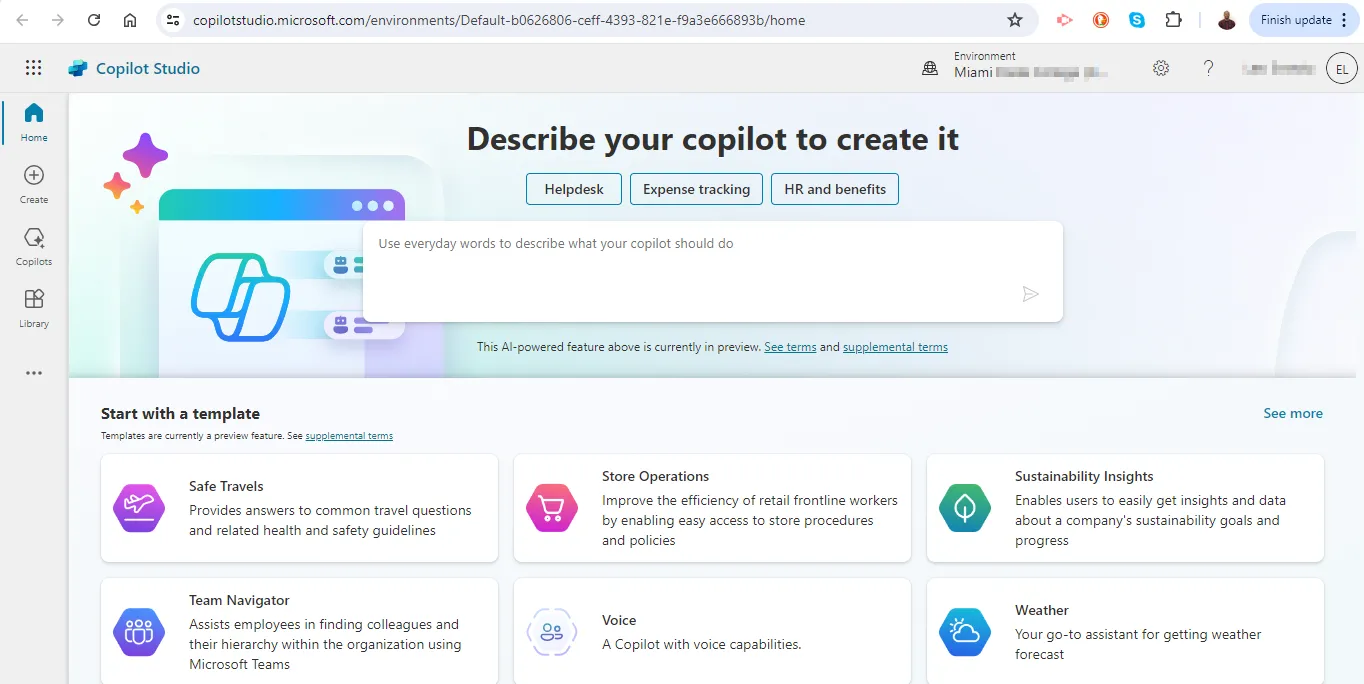This screenshot has width=1364, height=684.
Task: Click the Sustainability Insights leaf icon
Action: pyautogui.click(x=964, y=508)
